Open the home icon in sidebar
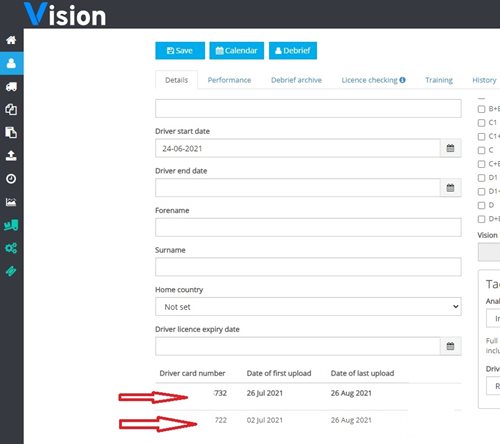500x444 pixels. [x=11, y=40]
